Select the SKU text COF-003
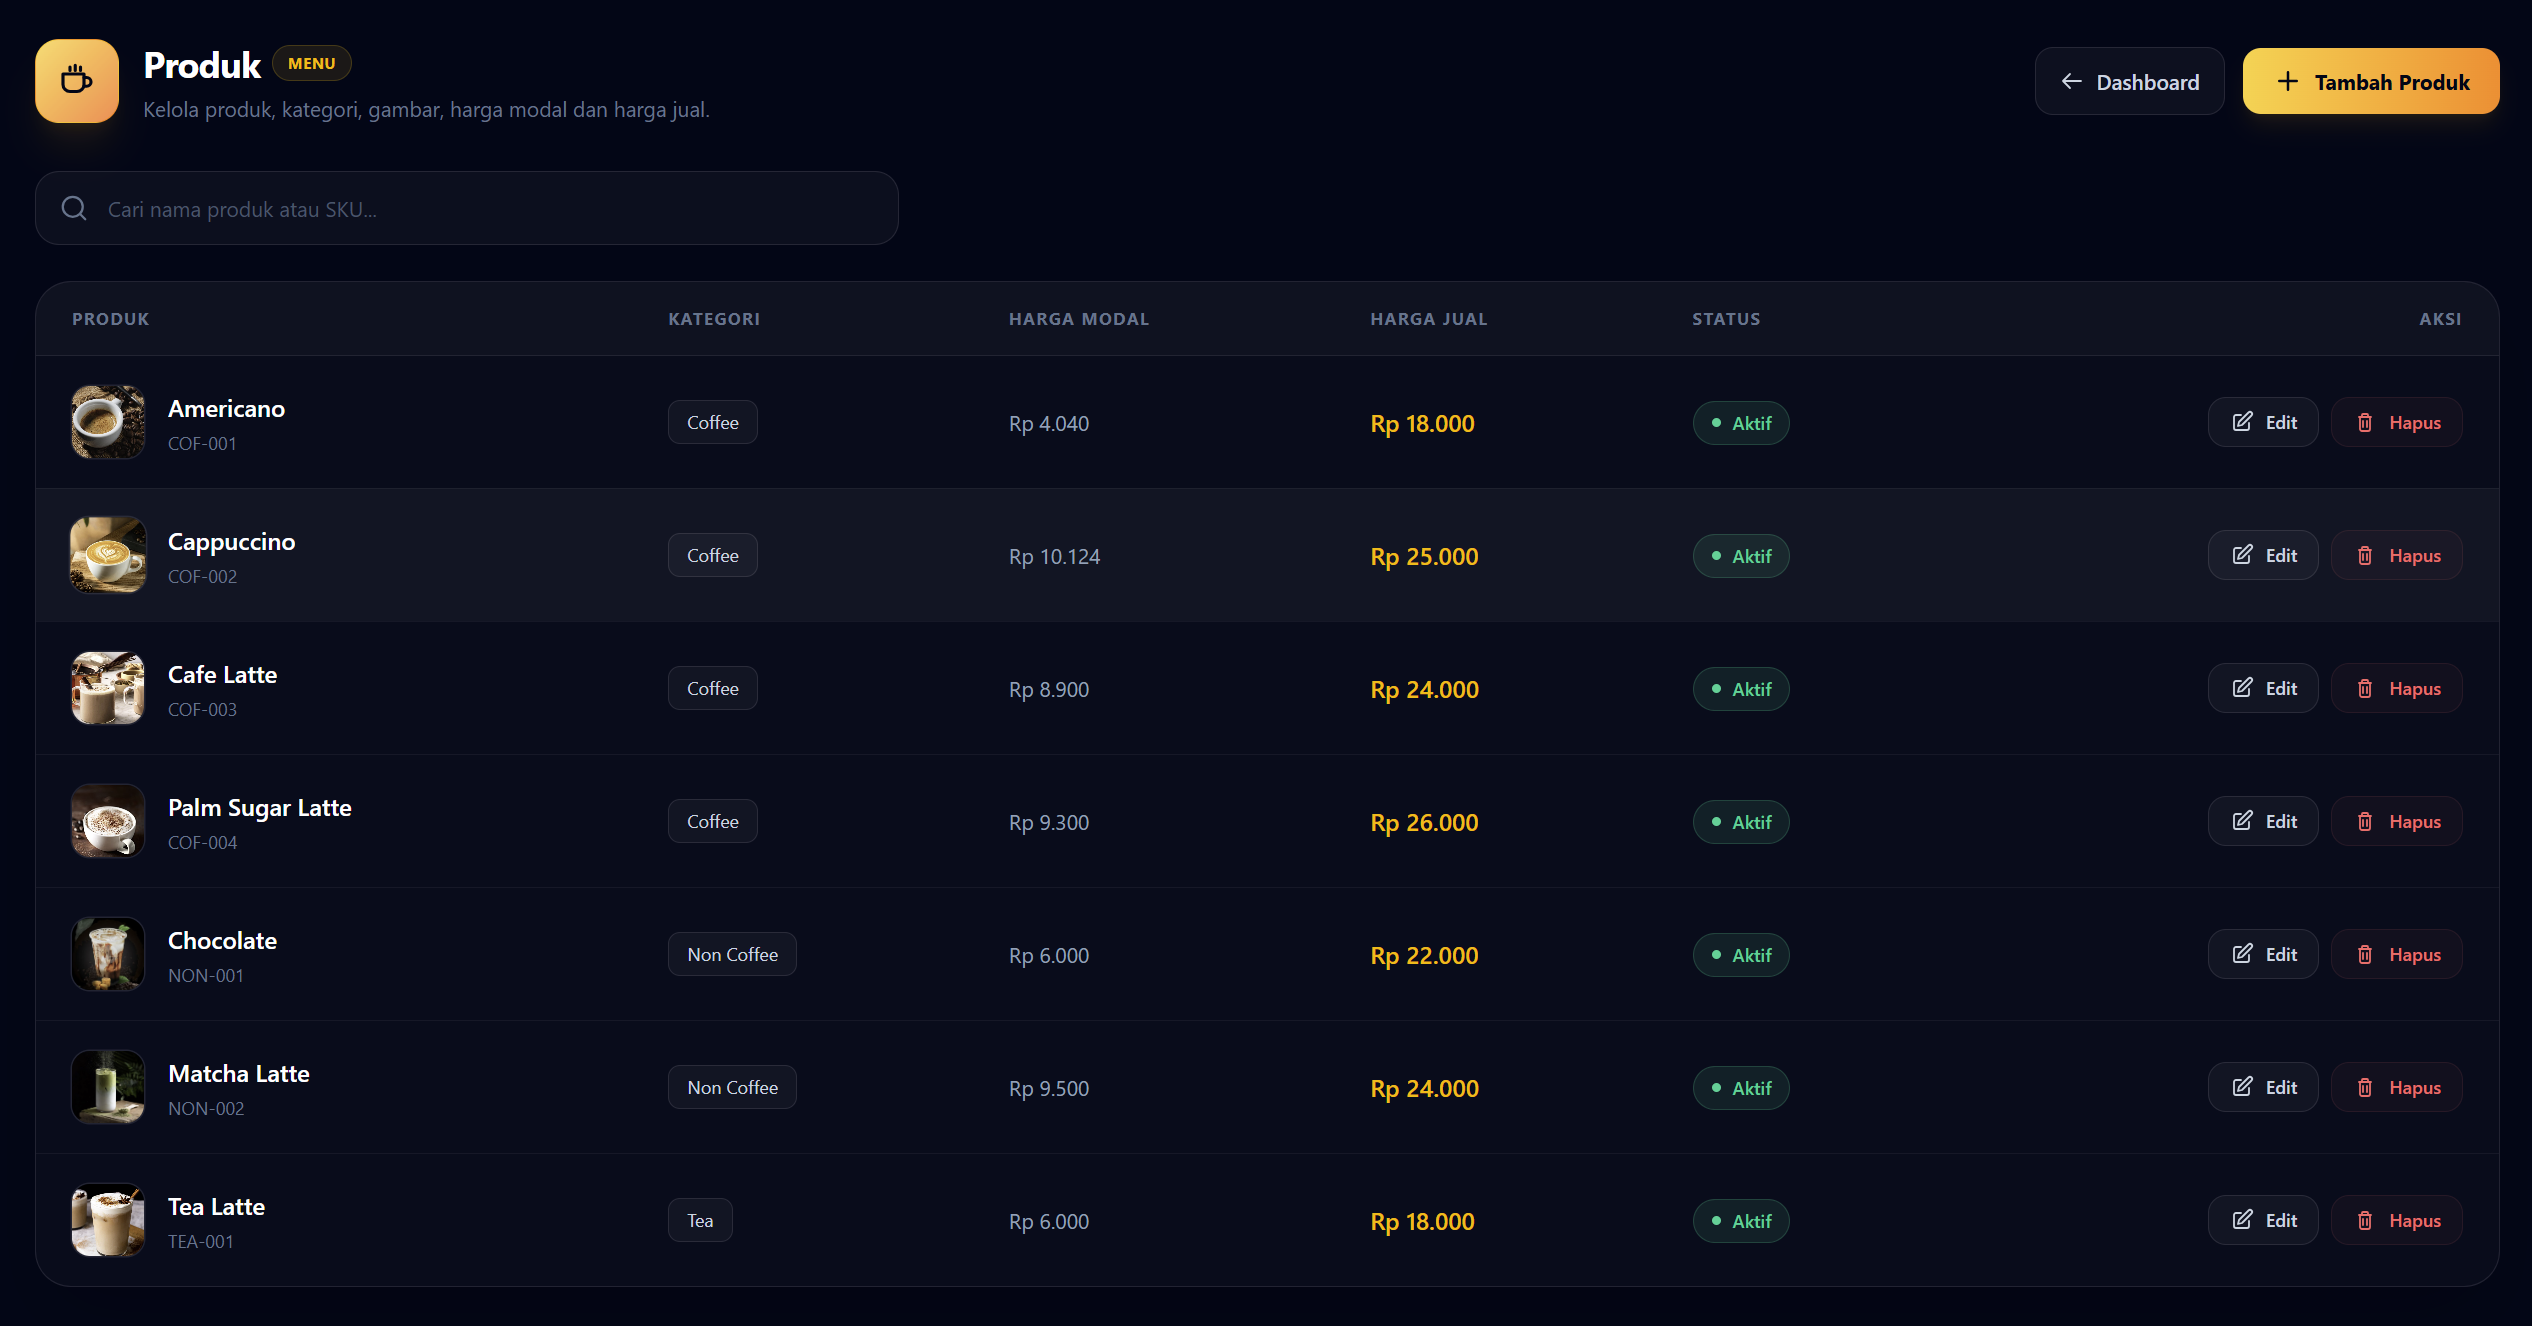Image resolution: width=2532 pixels, height=1326 pixels. [x=202, y=710]
